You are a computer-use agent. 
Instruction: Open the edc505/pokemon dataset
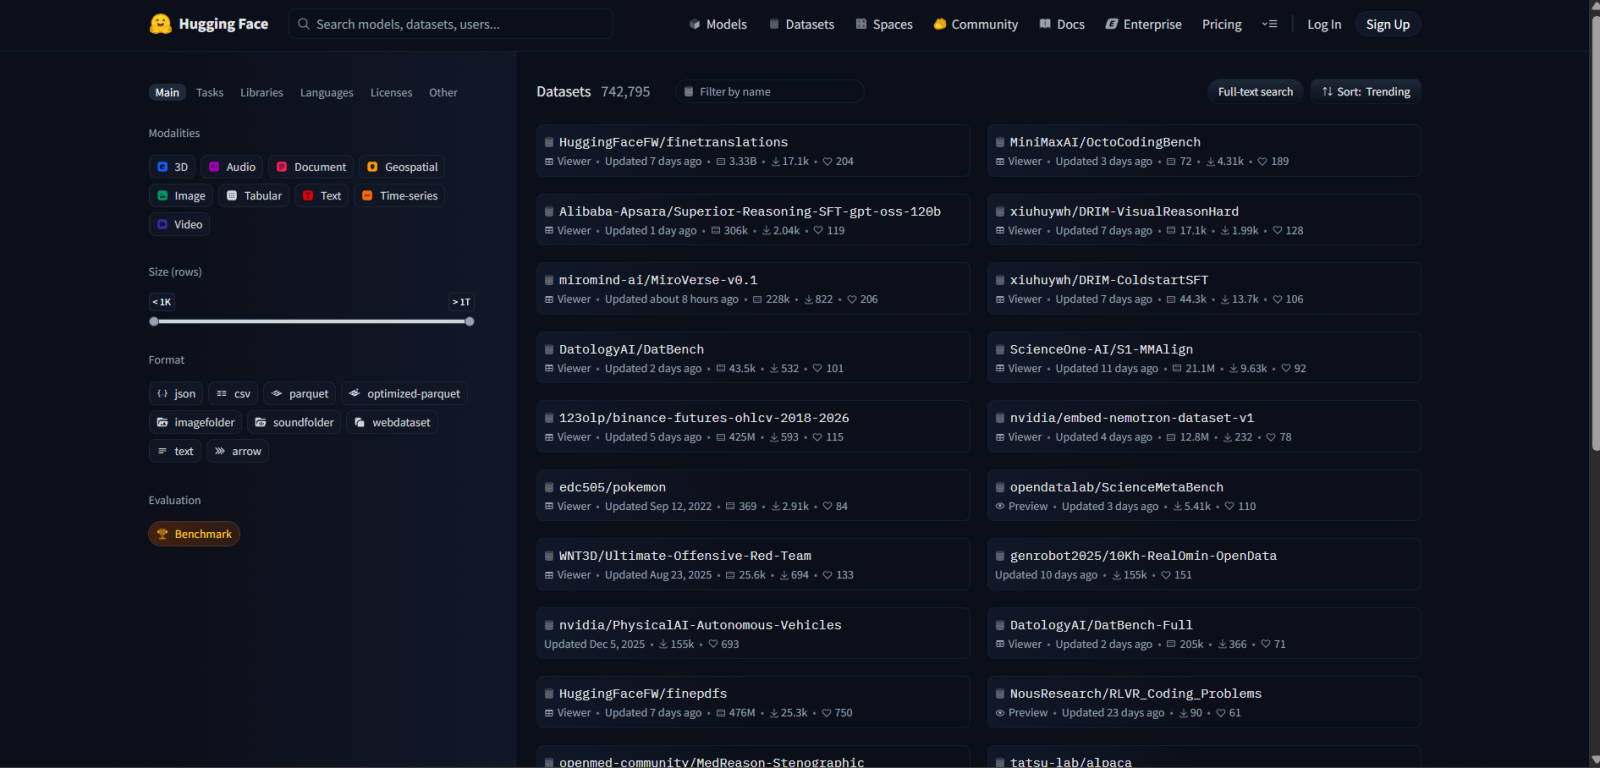coord(612,487)
